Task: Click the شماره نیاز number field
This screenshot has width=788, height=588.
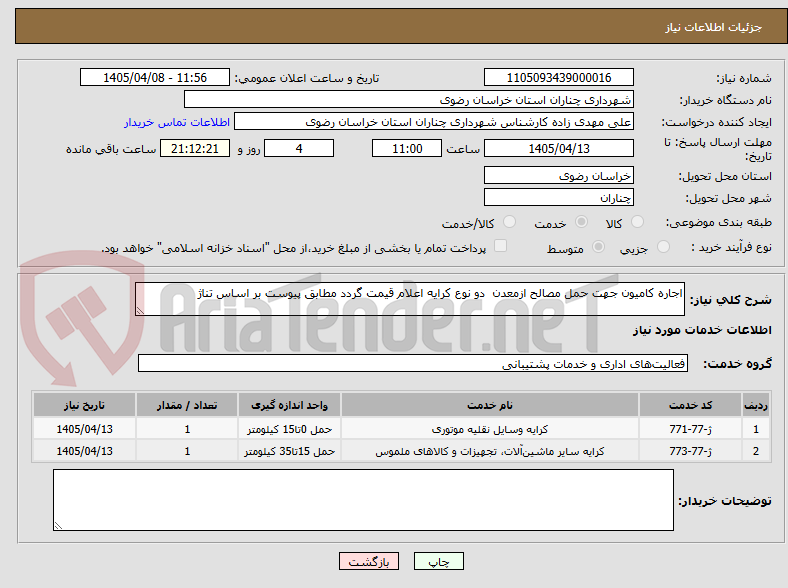Action: 559,77
